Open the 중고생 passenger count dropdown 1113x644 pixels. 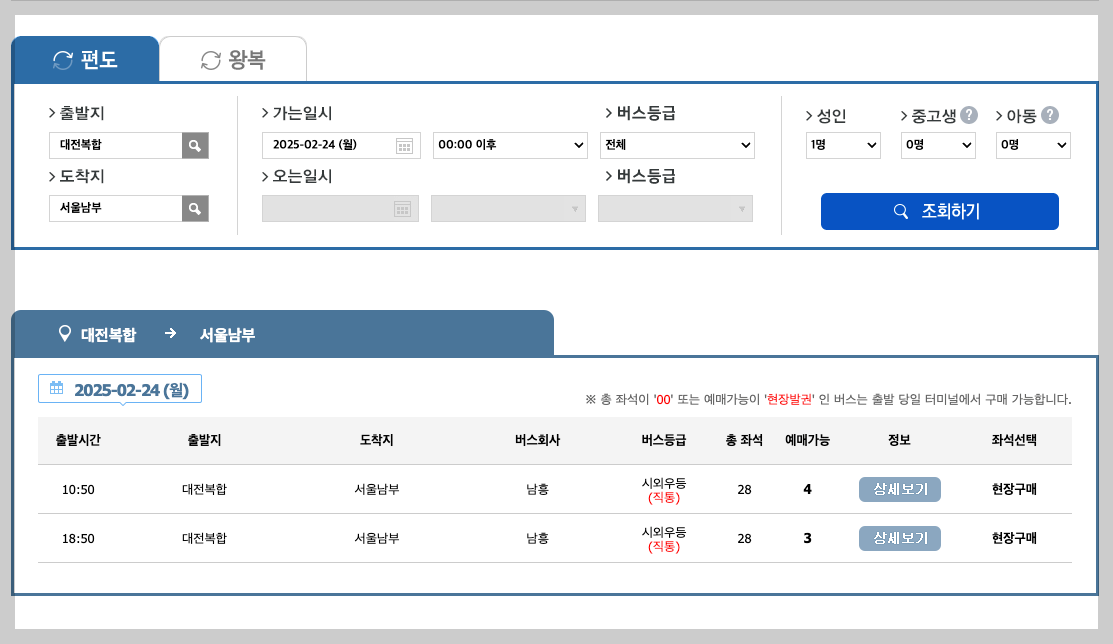point(937,145)
